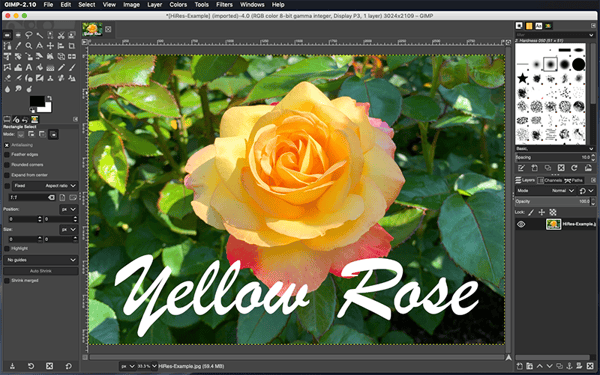Select the Eraser tool

pos(7,78)
